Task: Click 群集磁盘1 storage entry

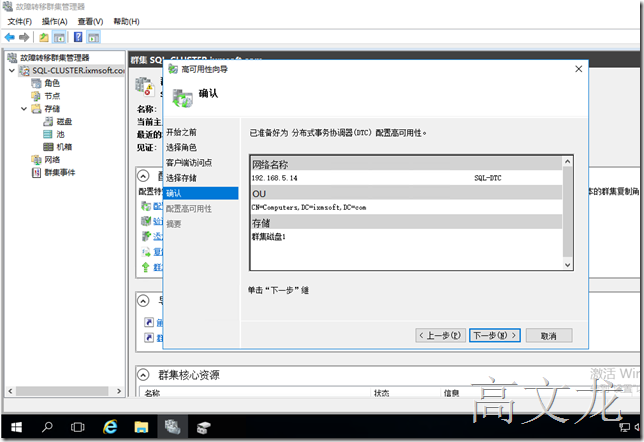Action: click(269, 237)
